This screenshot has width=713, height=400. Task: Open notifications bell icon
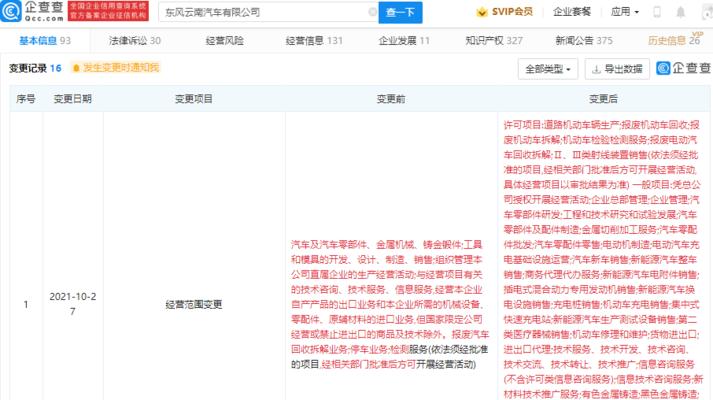coord(680,12)
